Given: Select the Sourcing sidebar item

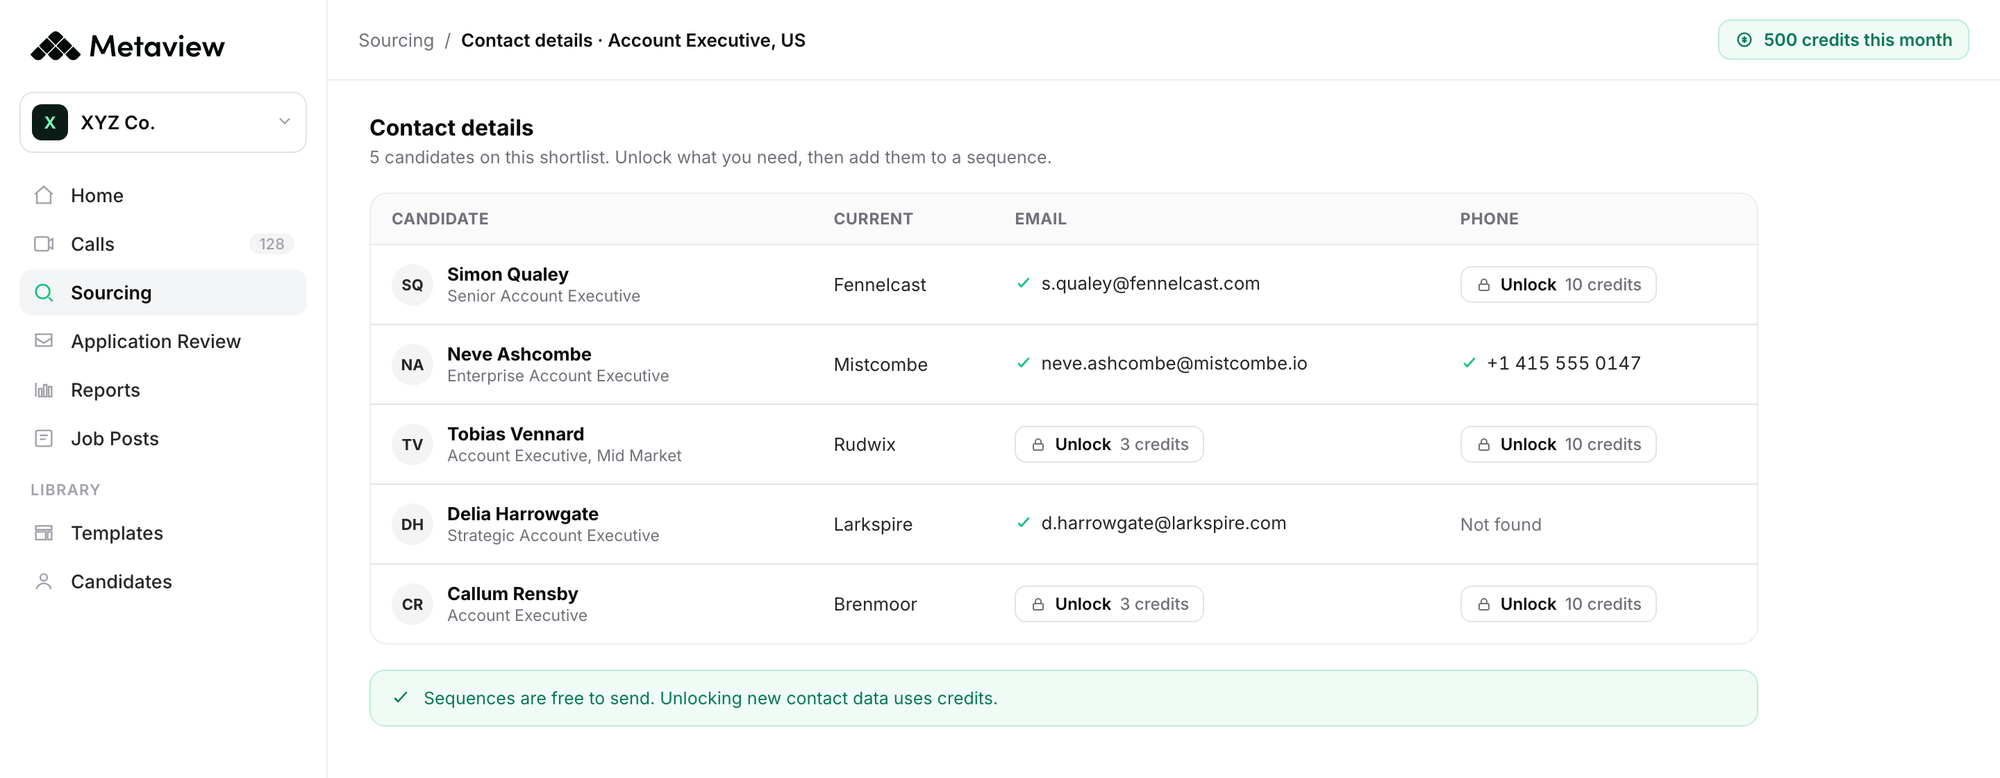Looking at the screenshot, I should point(163,293).
